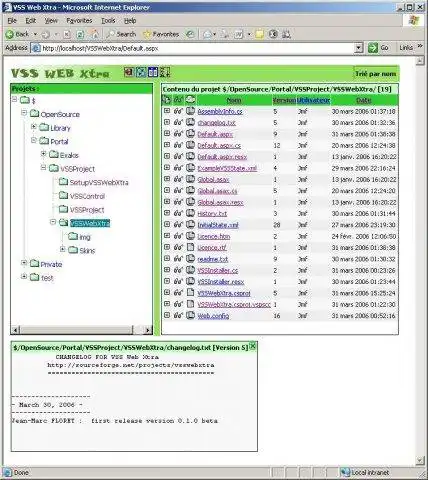Open the View menu

(x=51, y=21)
